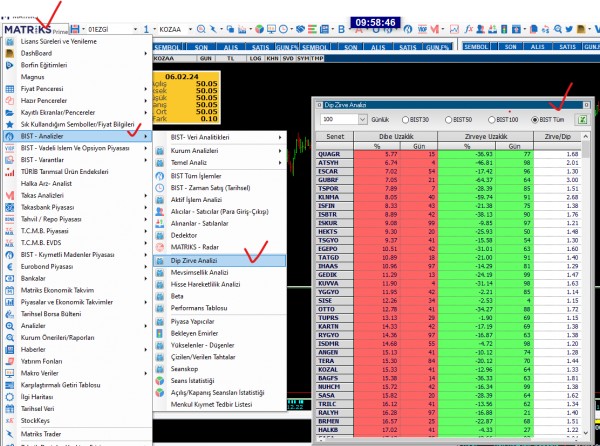Viewport: 600px width, 446px height.
Task: Click the TMP button on chart bar
Action: tap(317, 59)
